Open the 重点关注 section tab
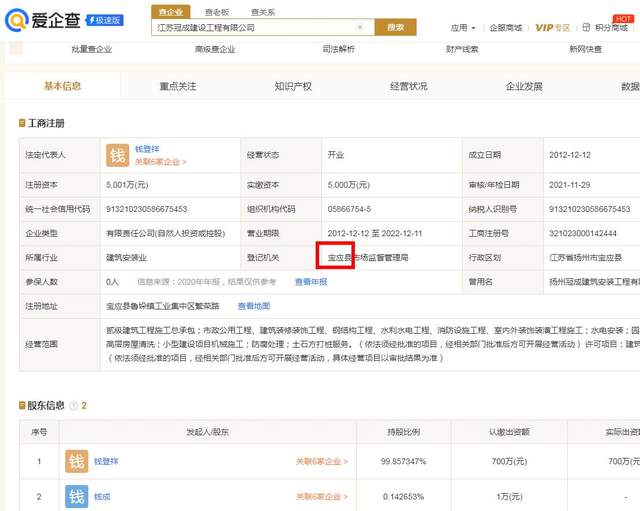This screenshot has width=640, height=511. (178, 86)
